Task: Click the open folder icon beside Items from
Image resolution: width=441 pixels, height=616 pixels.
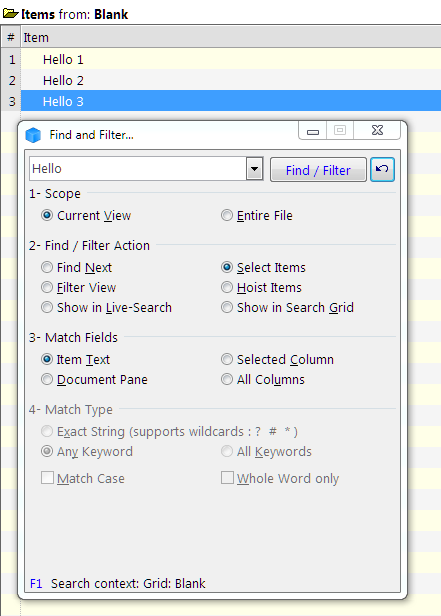Action: tap(10, 14)
